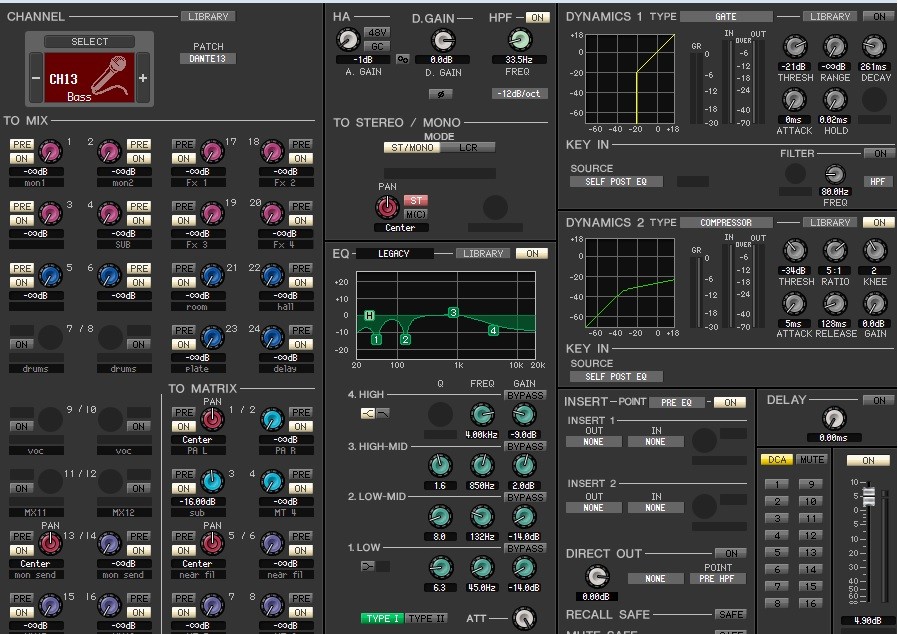Toggle PRE for mix send 1

pos(22,144)
